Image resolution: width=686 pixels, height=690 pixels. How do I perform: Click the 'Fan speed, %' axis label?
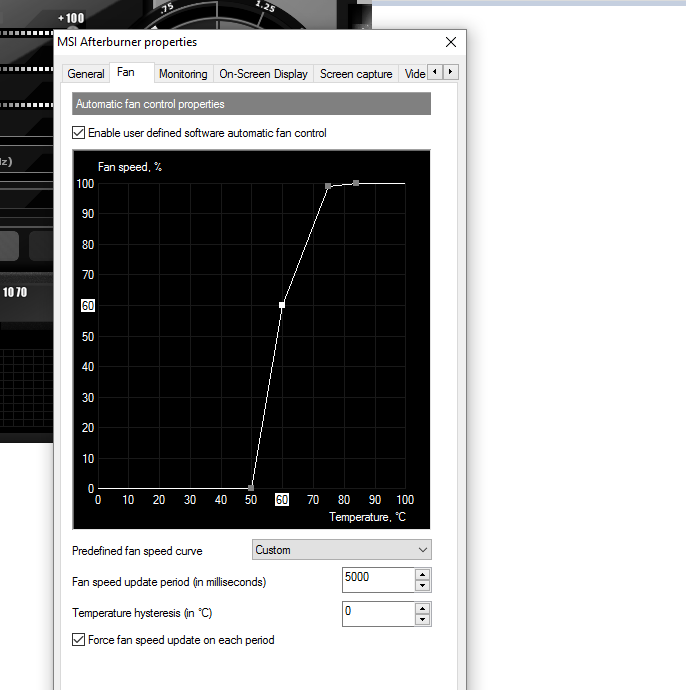coord(130,167)
